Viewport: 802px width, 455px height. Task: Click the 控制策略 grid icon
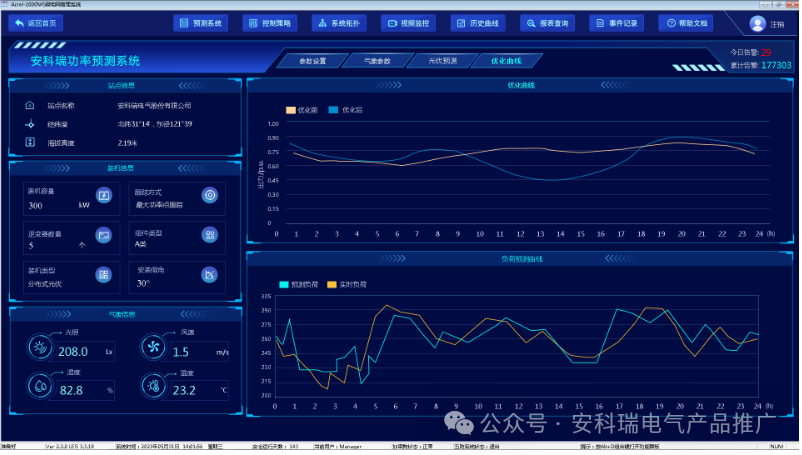(x=253, y=24)
